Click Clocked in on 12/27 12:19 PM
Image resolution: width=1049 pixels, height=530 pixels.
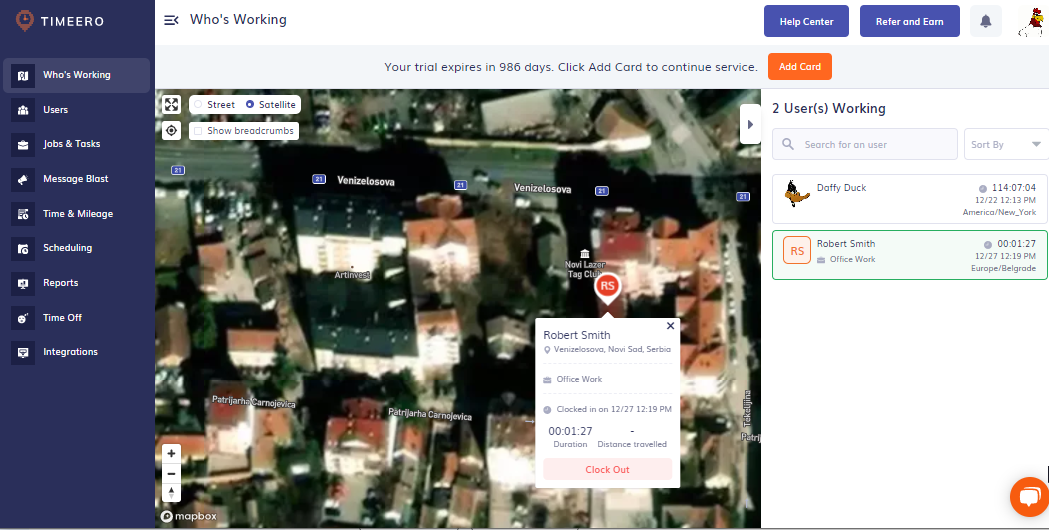[x=614, y=409]
